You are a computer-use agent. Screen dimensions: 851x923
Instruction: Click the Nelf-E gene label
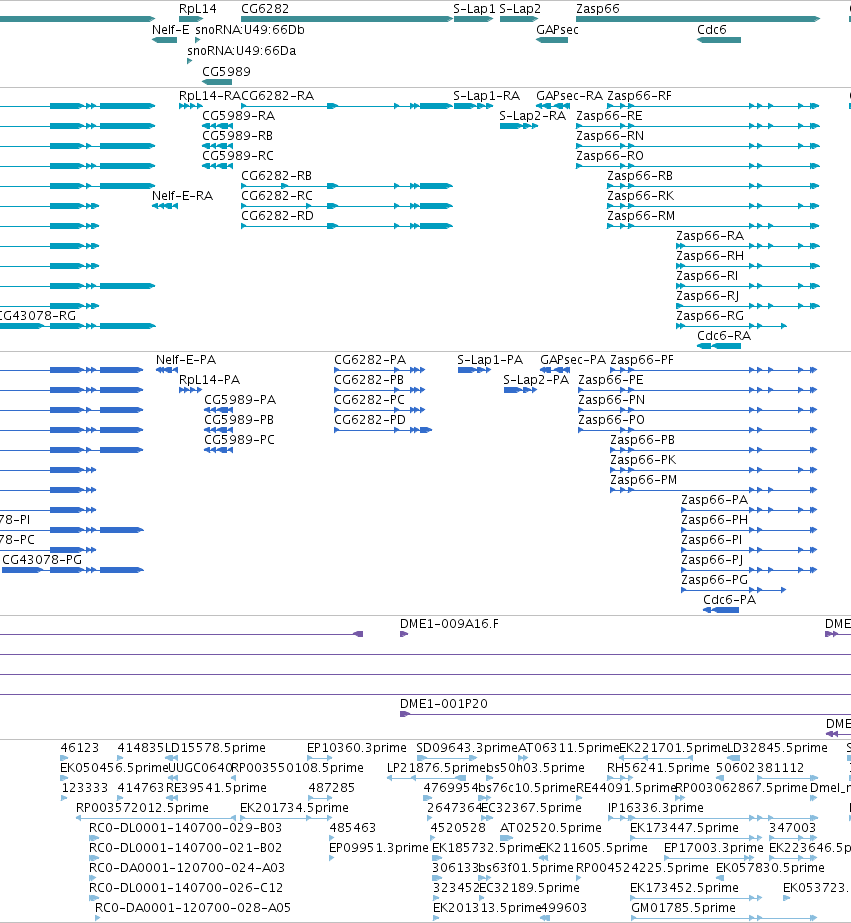[171, 30]
